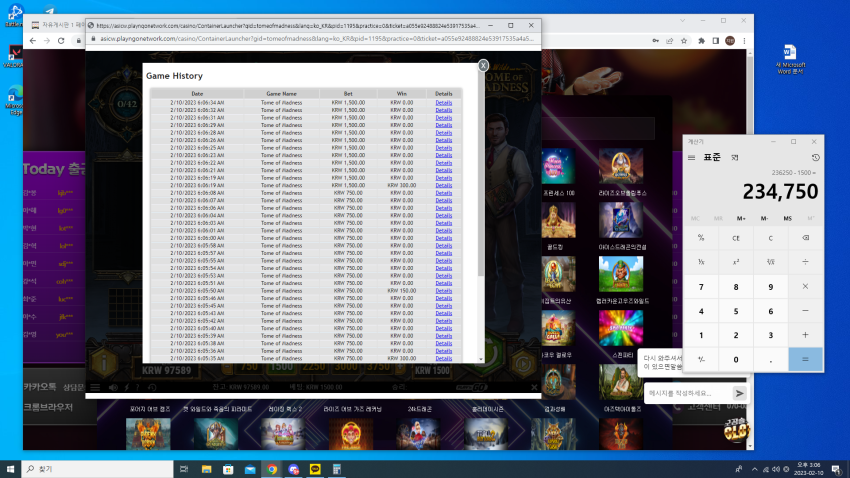Open Details for the 6:06:08 AM row
The image size is (850, 478).
click(443, 193)
